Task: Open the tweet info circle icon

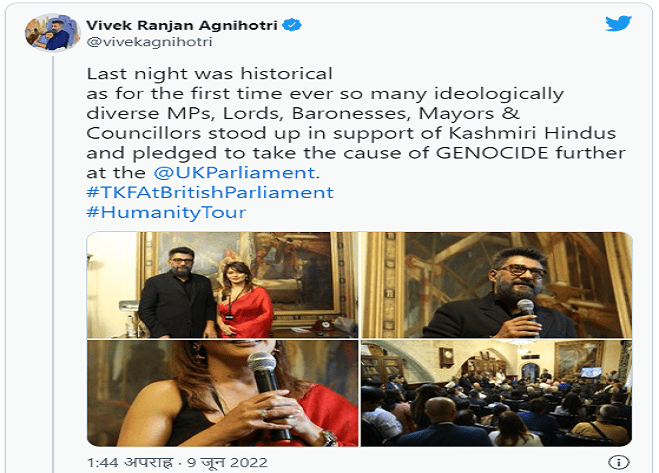Action: (619, 462)
